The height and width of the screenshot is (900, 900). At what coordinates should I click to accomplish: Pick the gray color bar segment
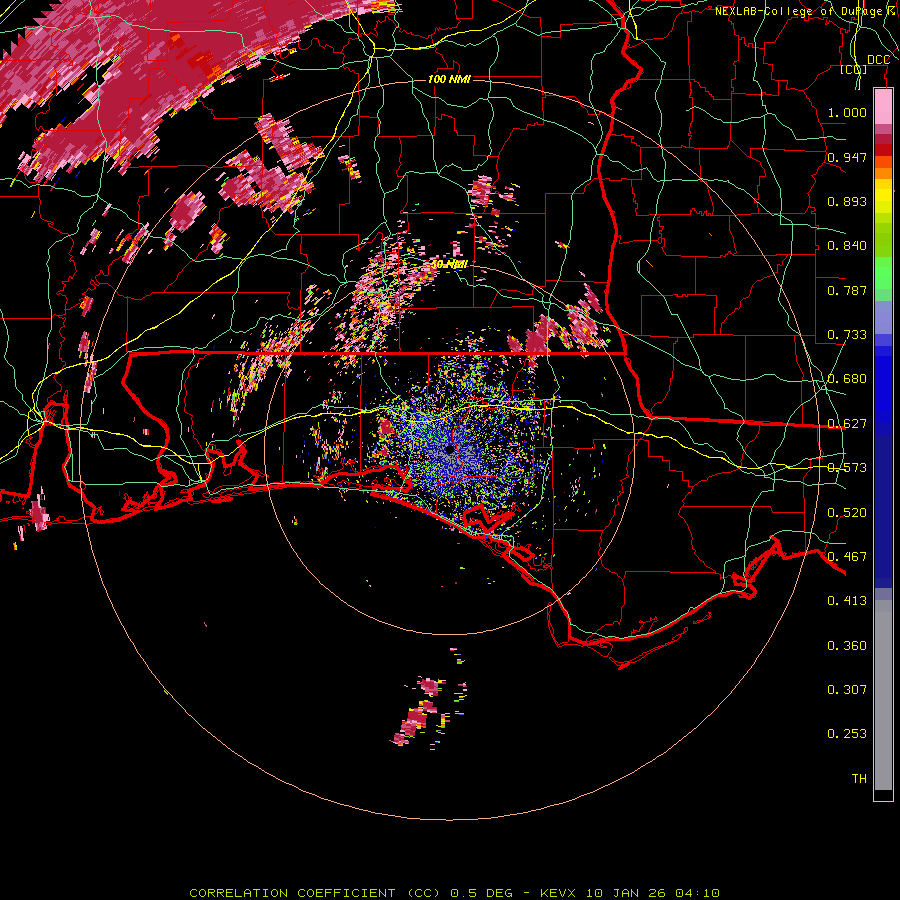[x=883, y=695]
